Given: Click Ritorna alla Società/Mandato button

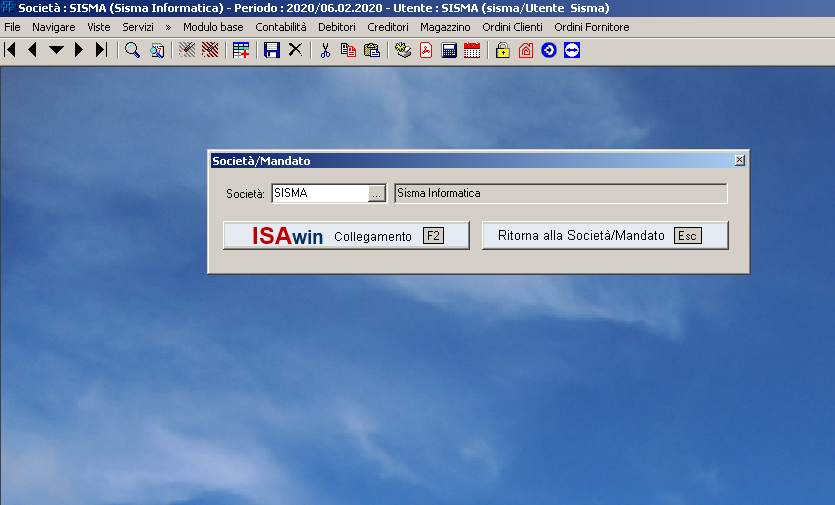Looking at the screenshot, I should pos(604,236).
